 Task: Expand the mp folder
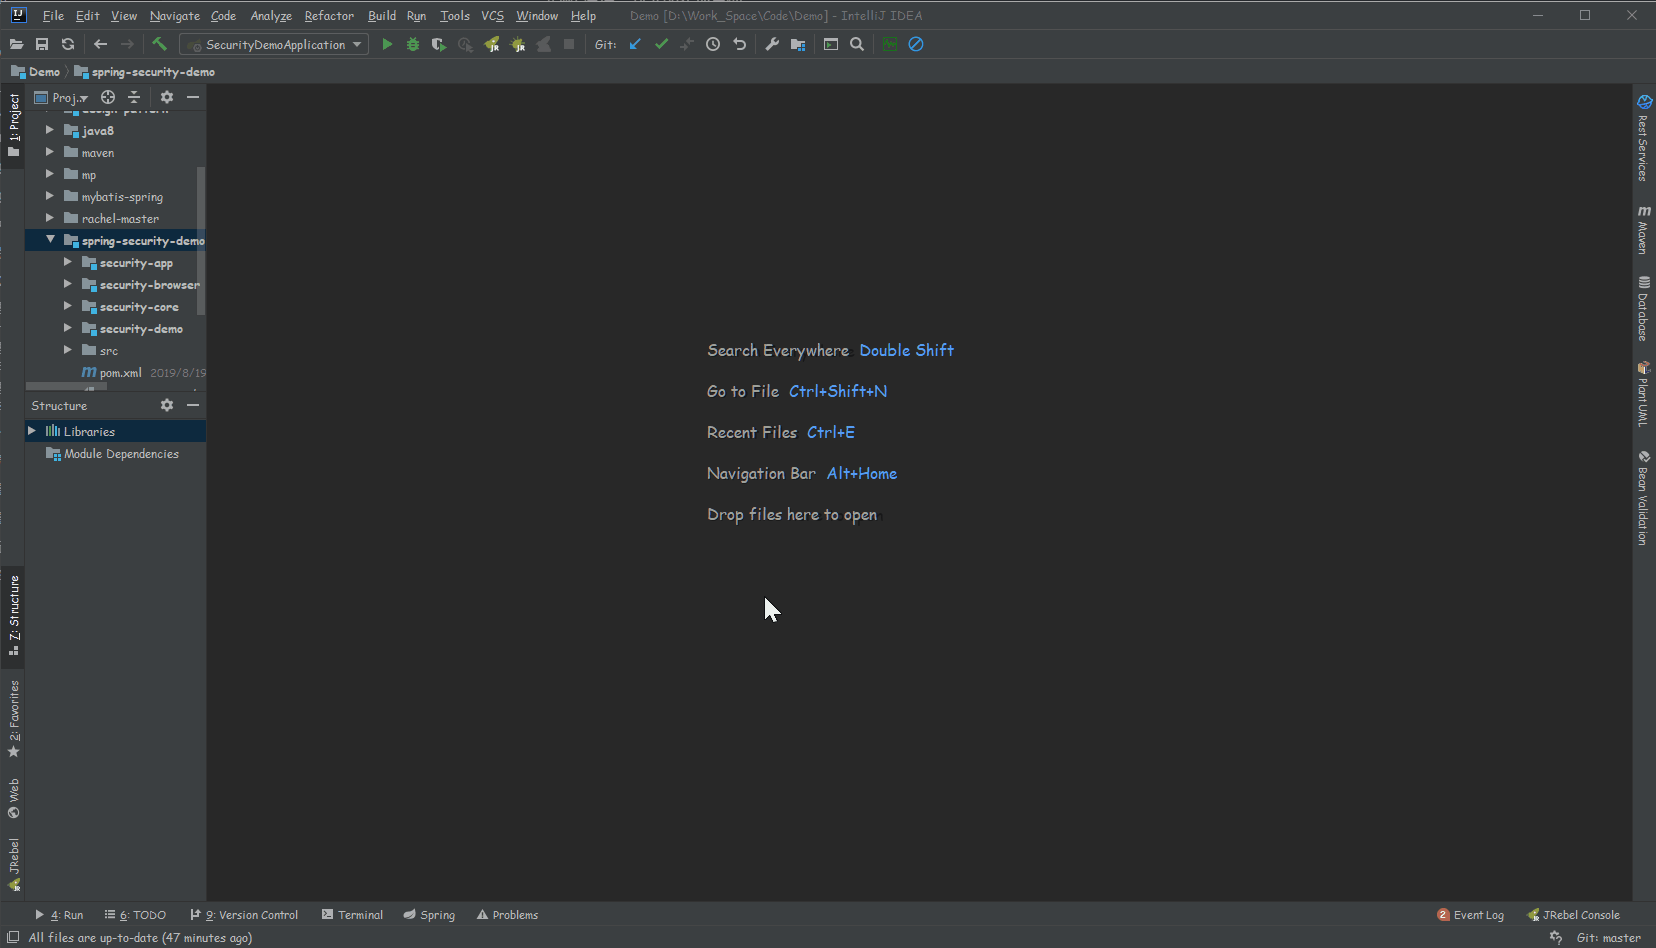click(49, 174)
